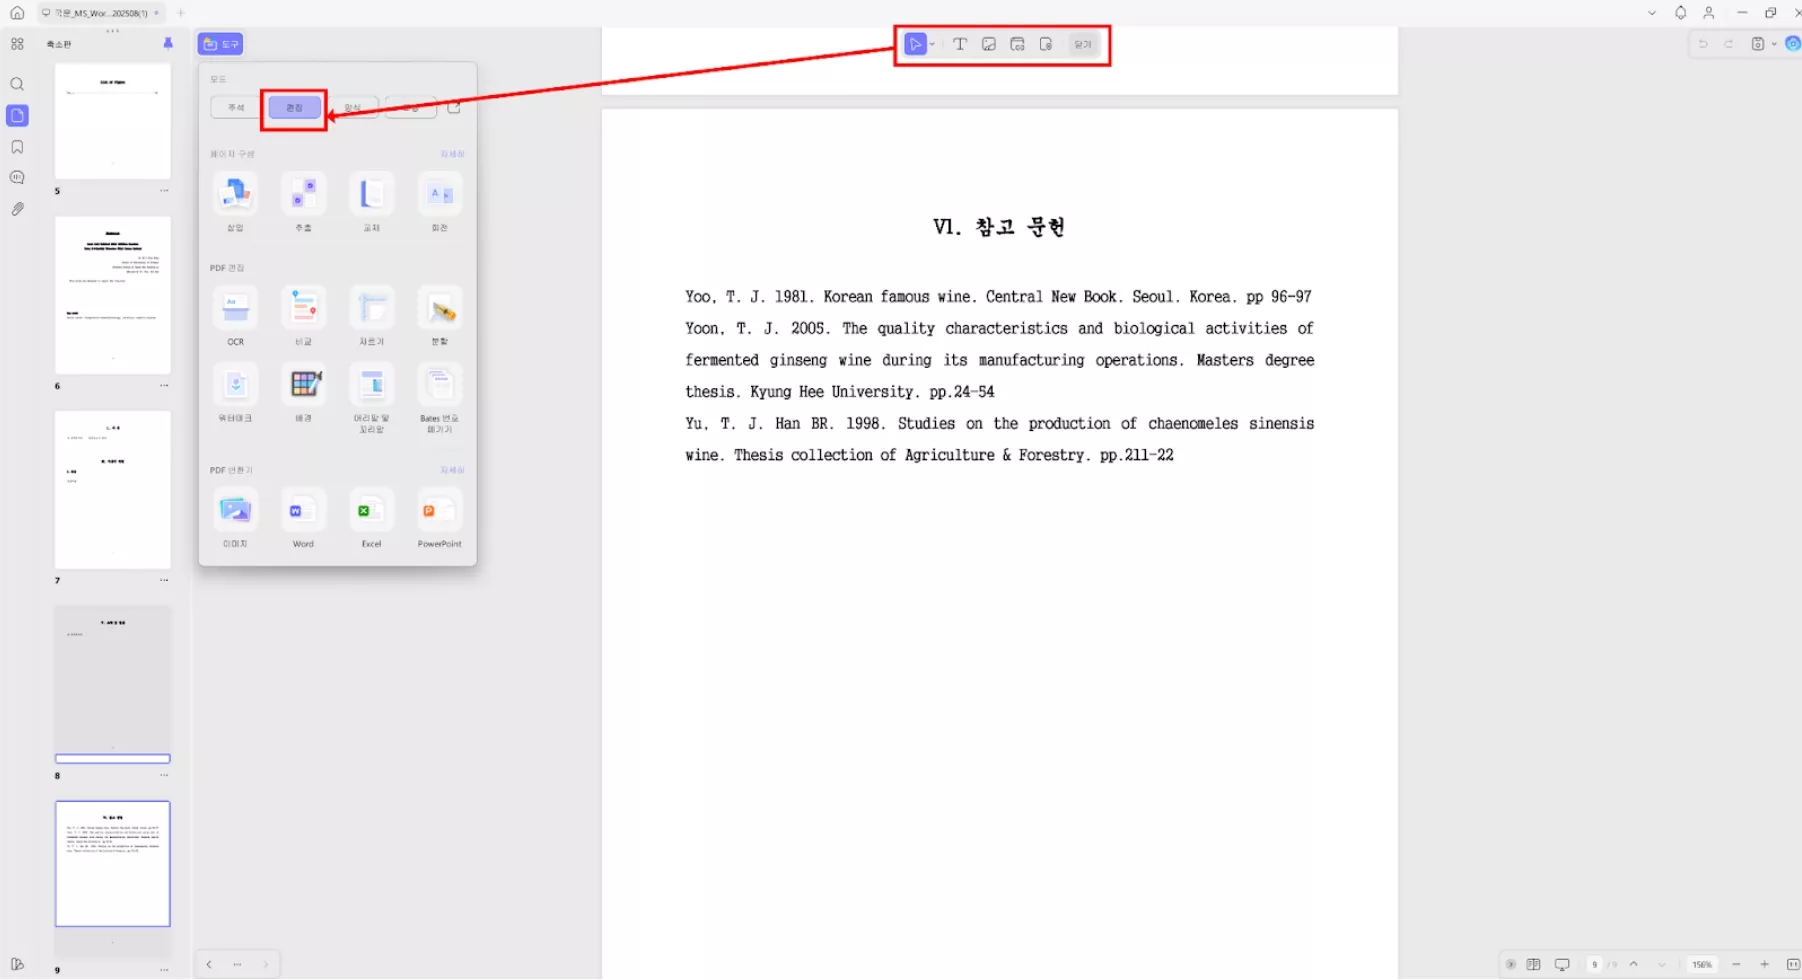Open the zoom percentage dropdown
This screenshot has height=980, width=1802.
1702,964
